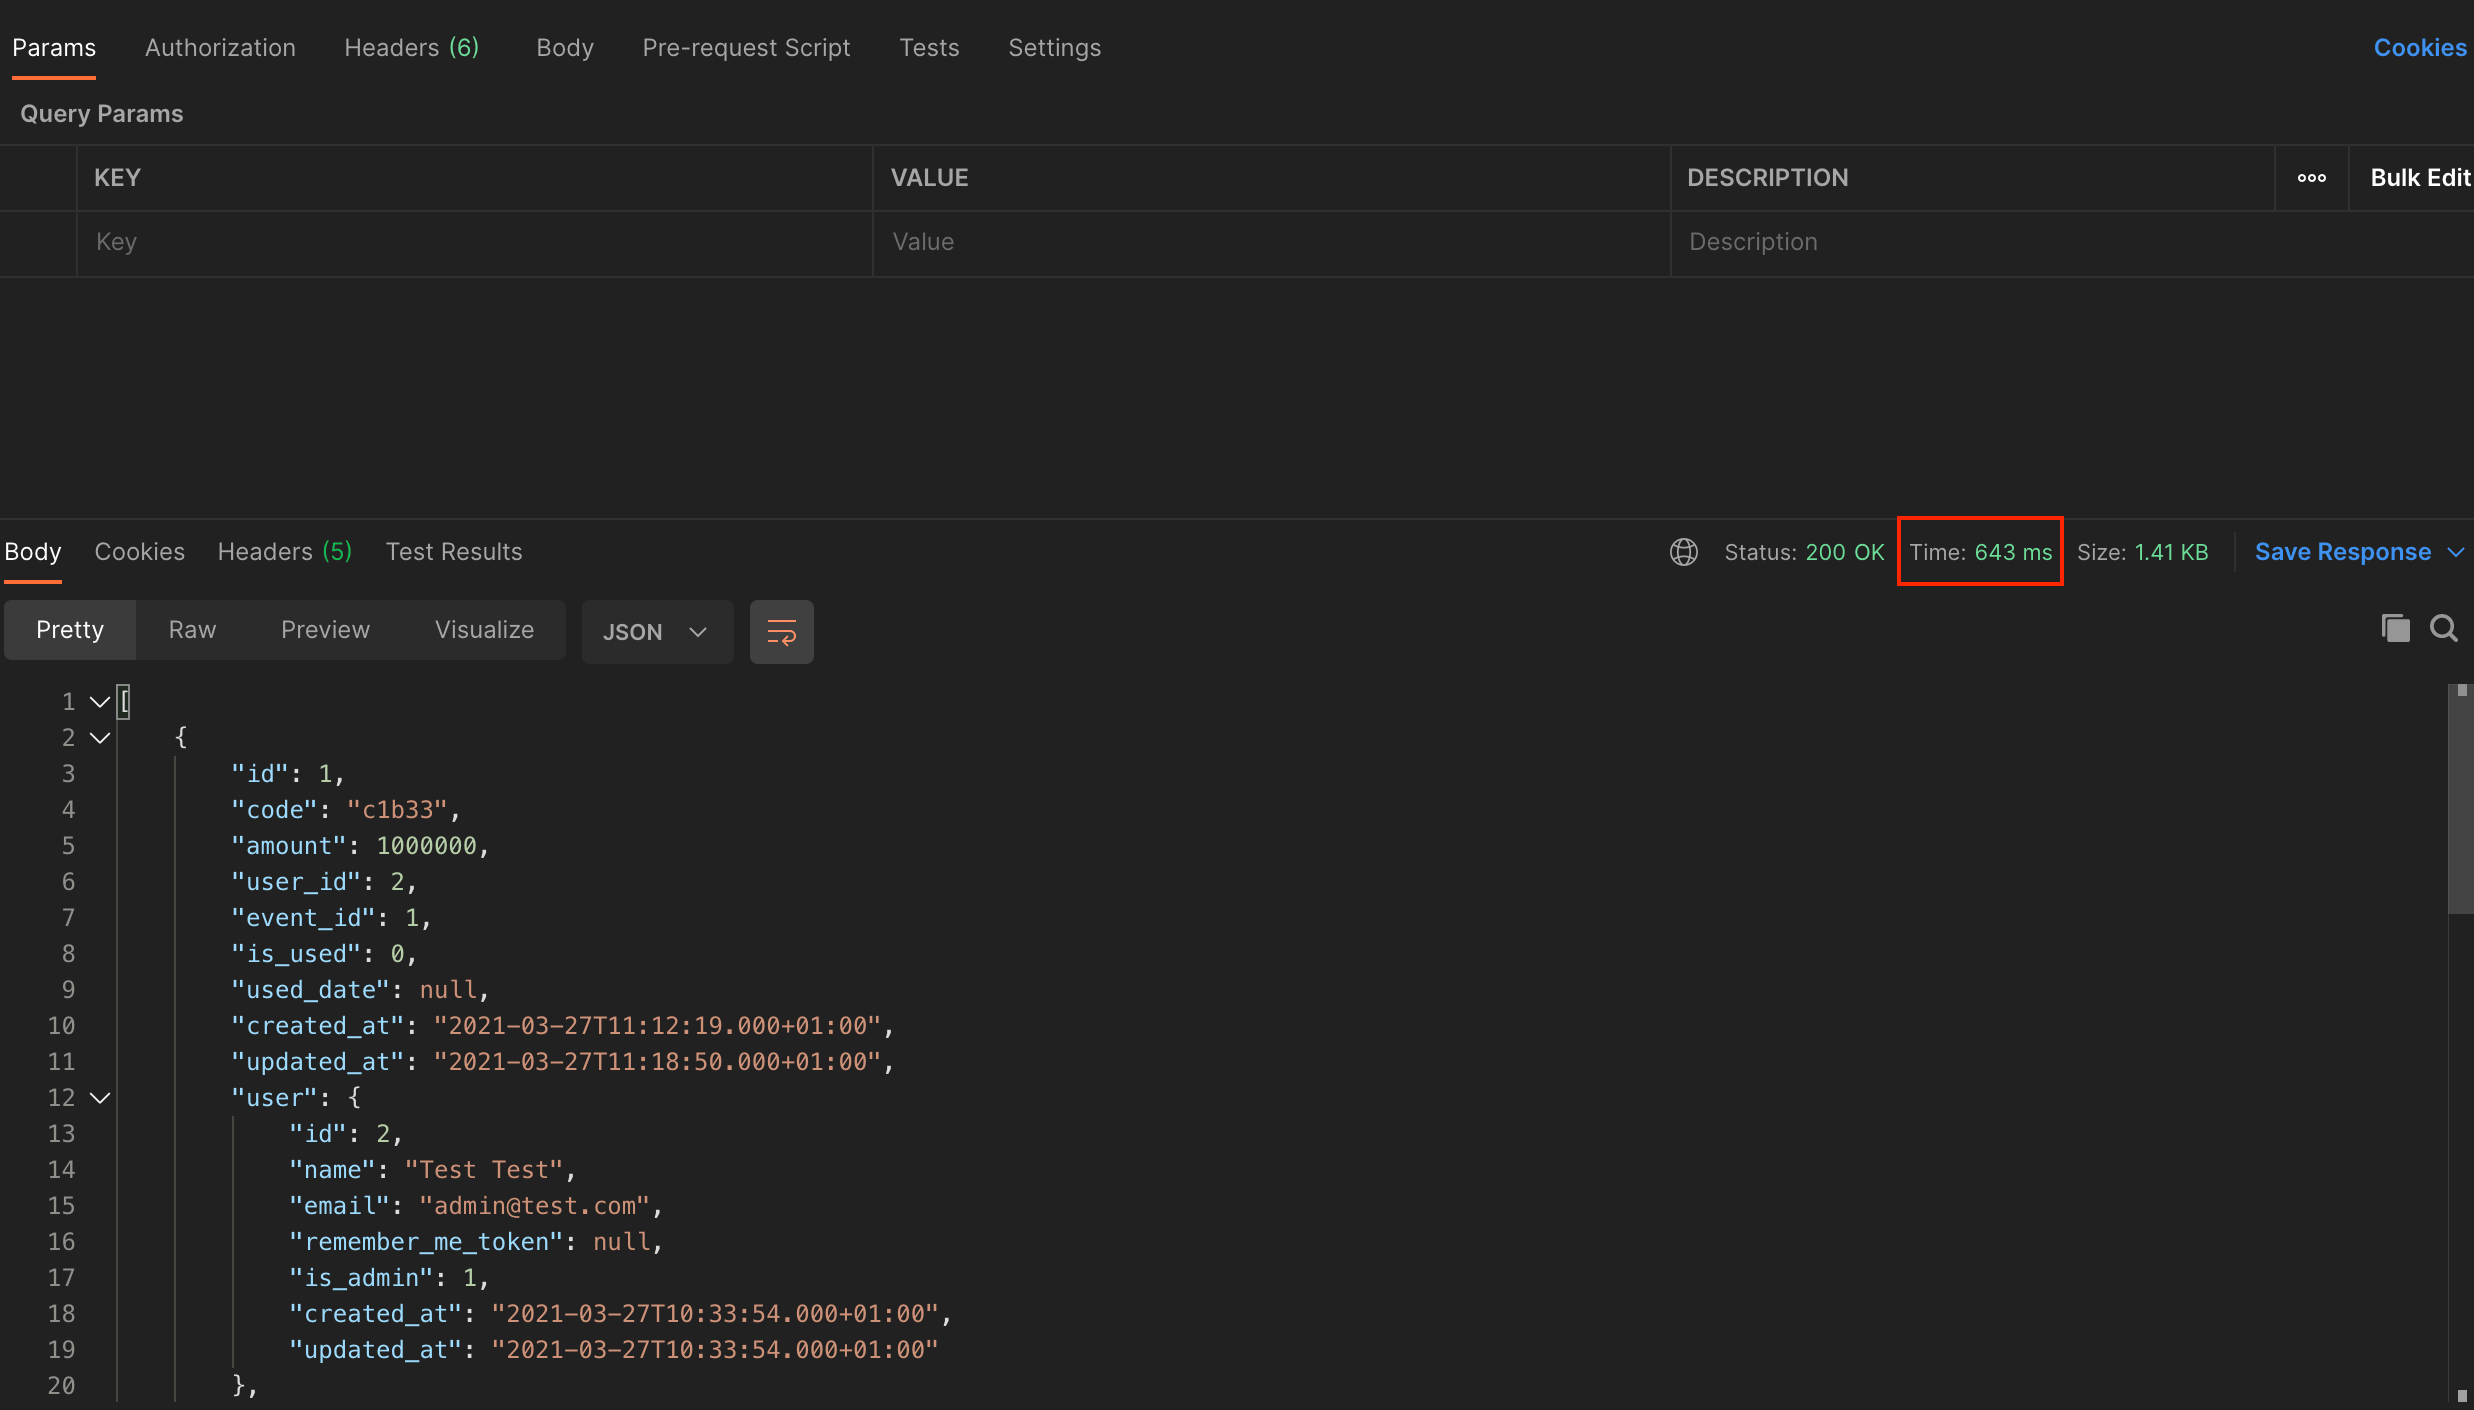2474x1410 pixels.
Task: Click the "code": "c1b33" line
Action: (x=346, y=810)
